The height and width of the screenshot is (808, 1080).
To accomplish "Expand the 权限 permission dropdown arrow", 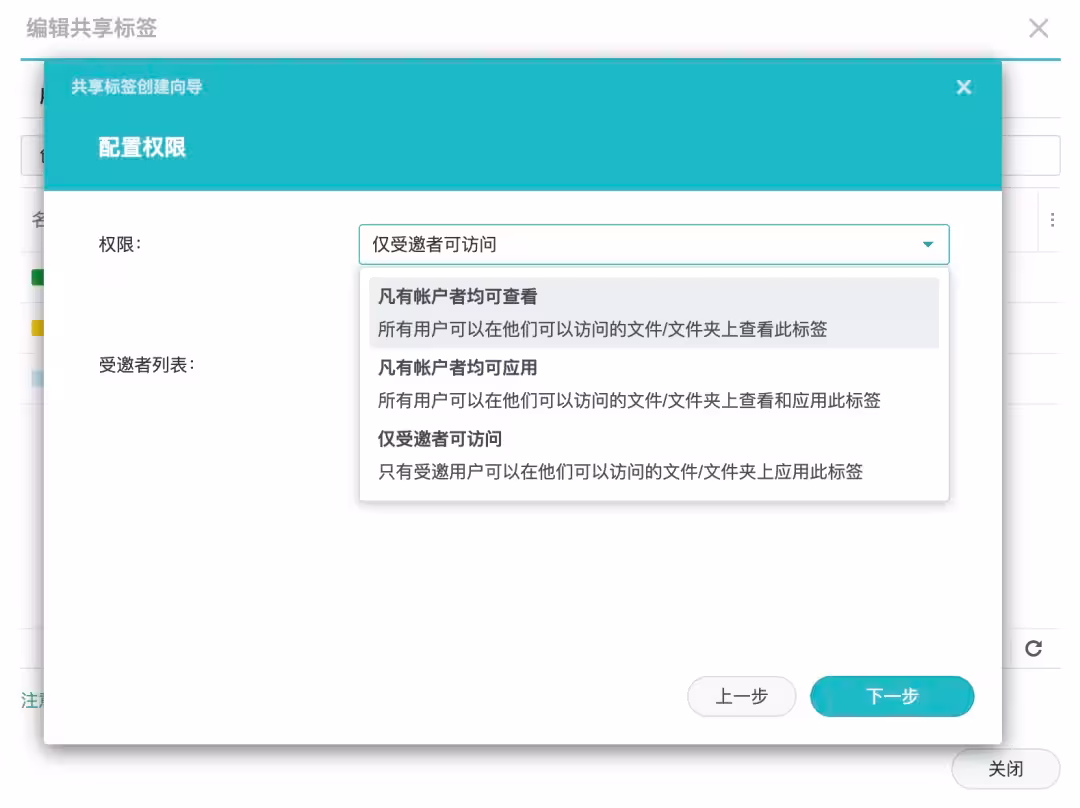I will (x=930, y=244).
